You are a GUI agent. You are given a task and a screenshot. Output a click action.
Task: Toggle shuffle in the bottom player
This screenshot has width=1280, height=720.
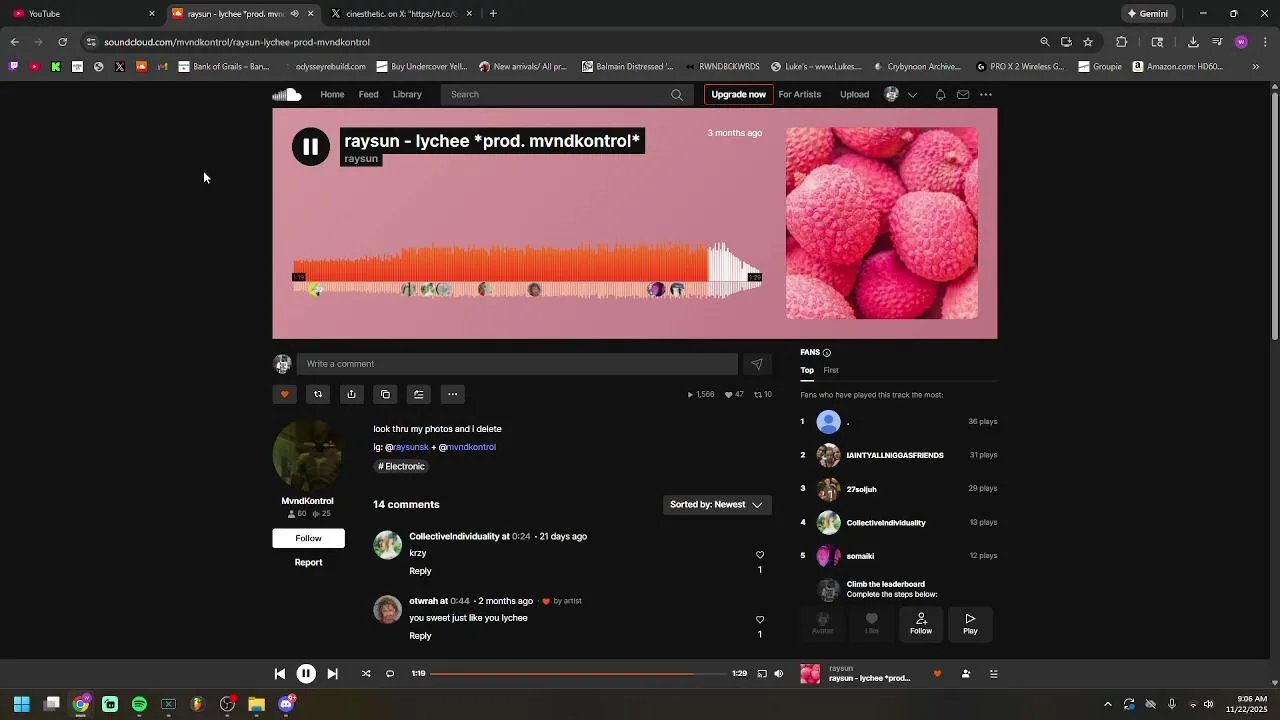(x=366, y=674)
